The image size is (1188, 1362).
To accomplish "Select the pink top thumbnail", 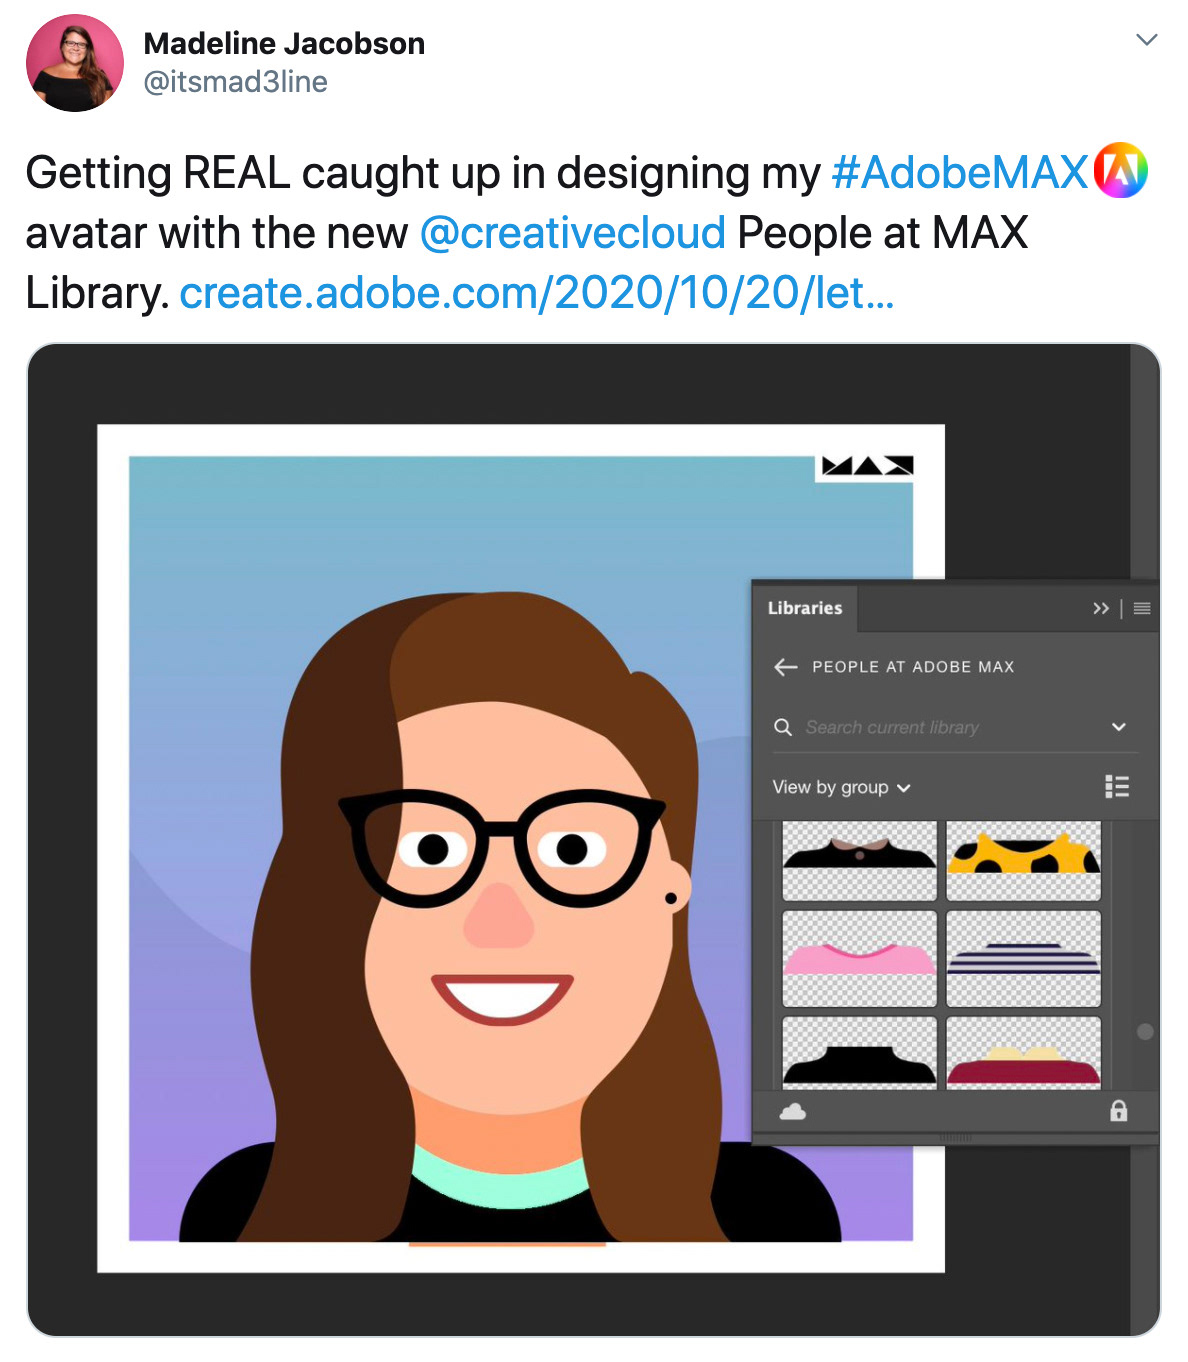I will (x=859, y=958).
